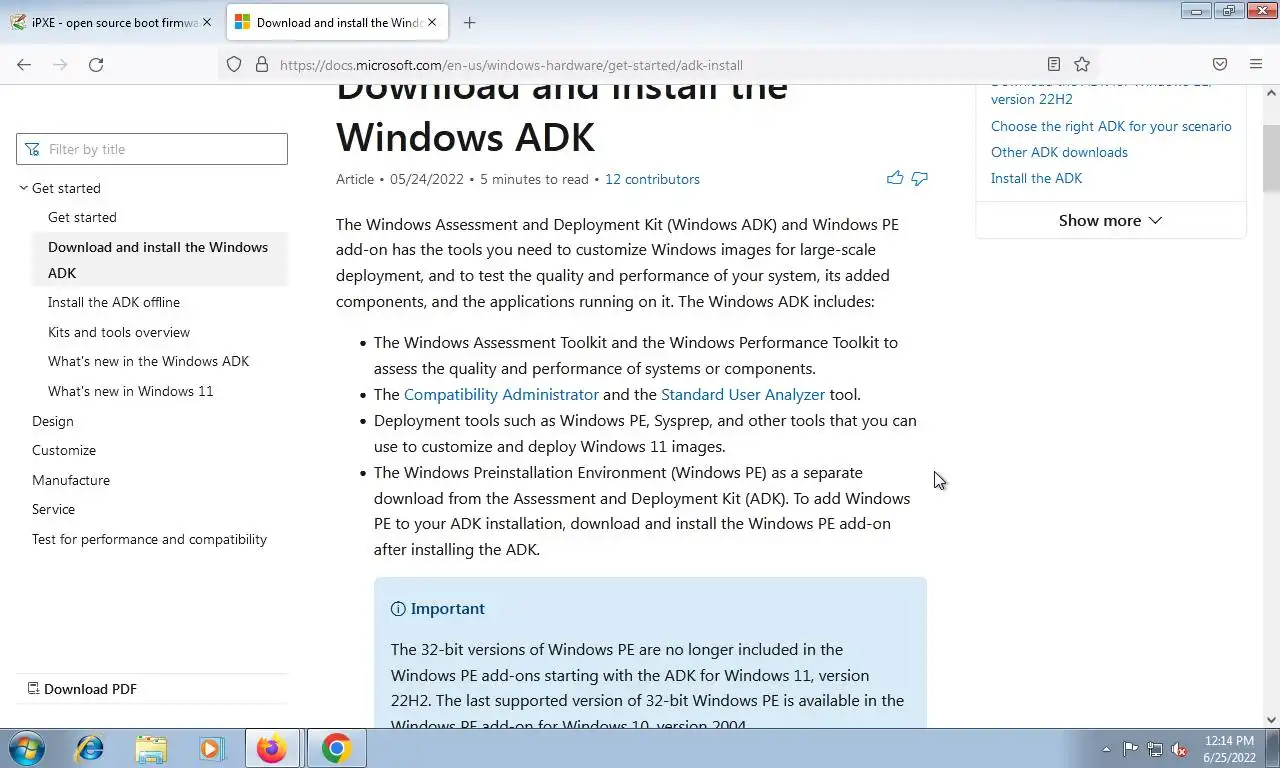Click the muted volume tray icon

(x=1179, y=749)
